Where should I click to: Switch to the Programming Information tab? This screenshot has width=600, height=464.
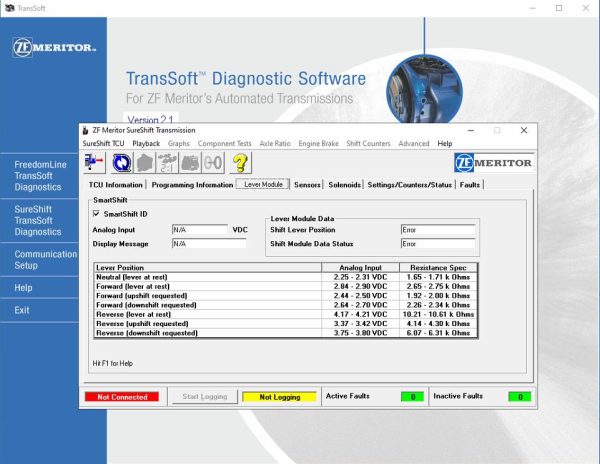tap(192, 185)
